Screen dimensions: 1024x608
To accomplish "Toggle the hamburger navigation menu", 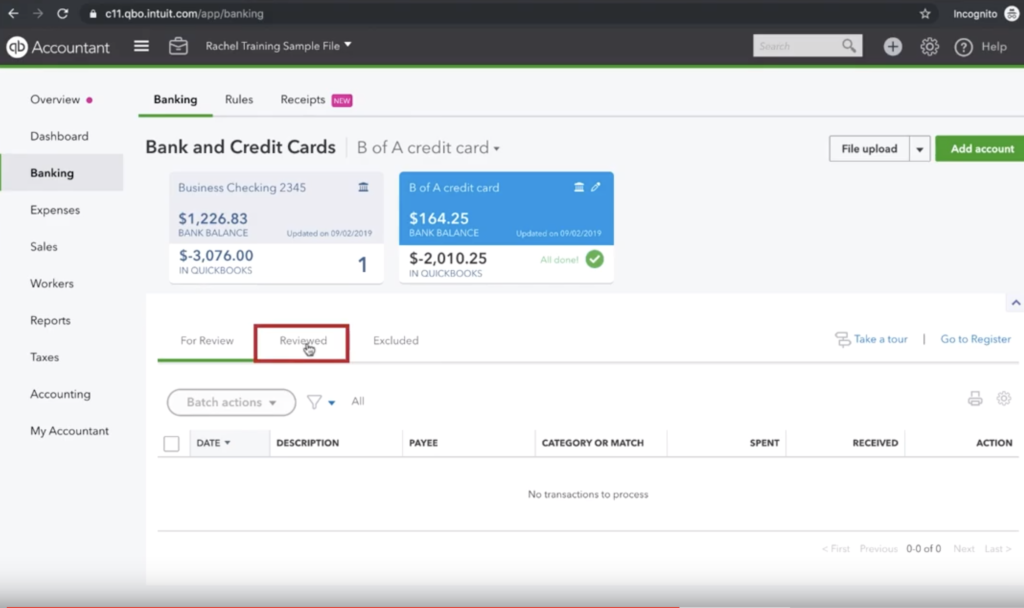I will point(141,46).
